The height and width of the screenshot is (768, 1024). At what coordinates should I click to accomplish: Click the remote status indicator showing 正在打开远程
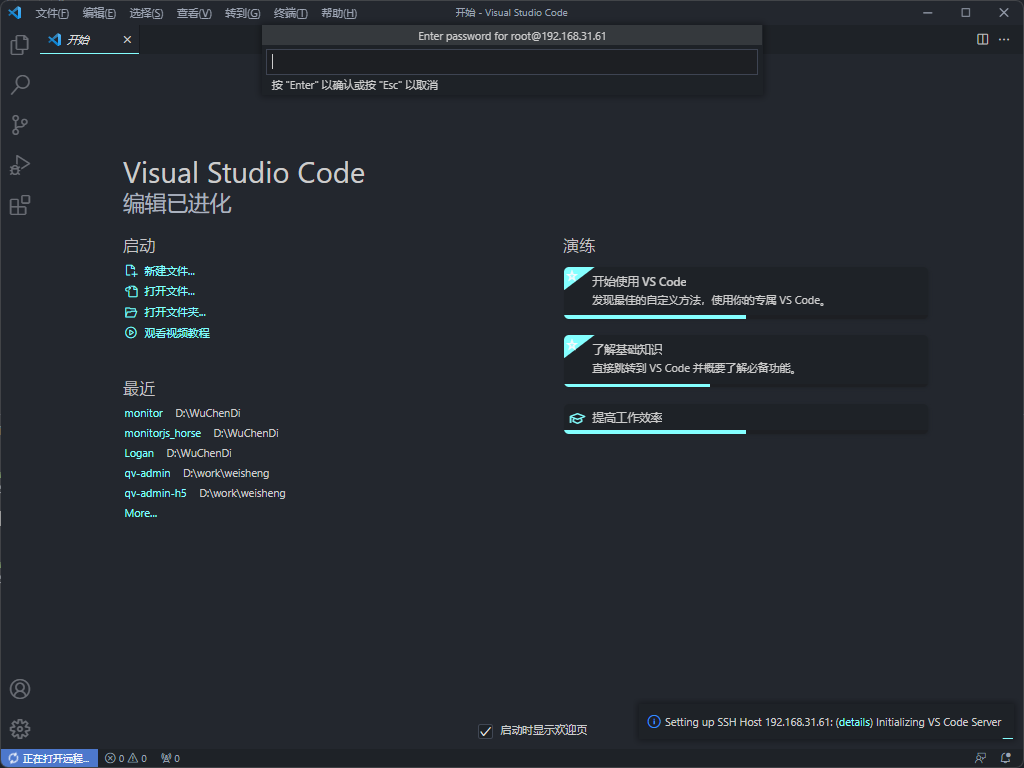coord(49,758)
